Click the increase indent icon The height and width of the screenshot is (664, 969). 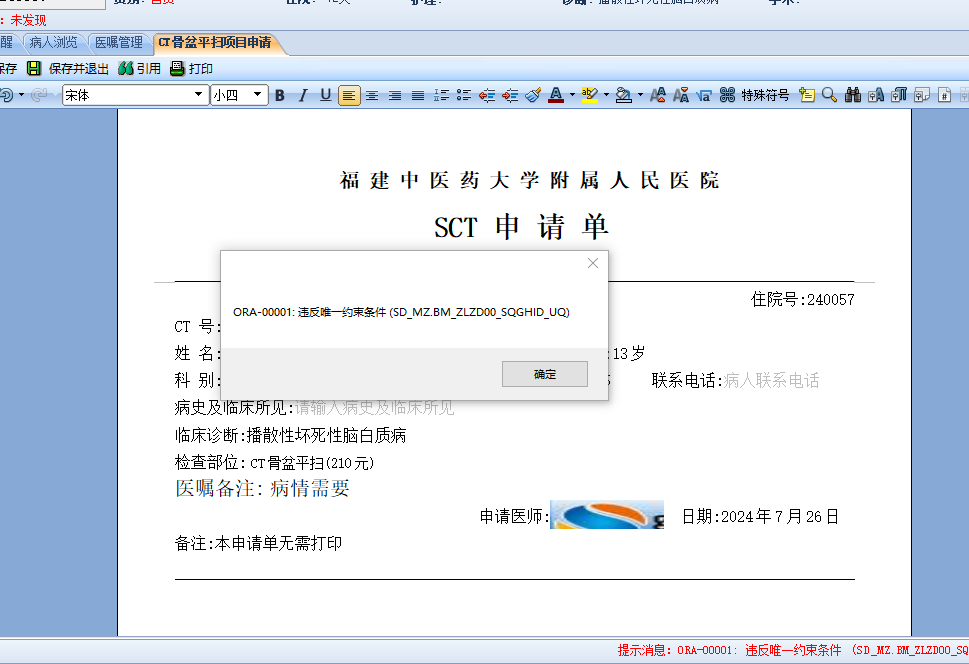pos(510,95)
